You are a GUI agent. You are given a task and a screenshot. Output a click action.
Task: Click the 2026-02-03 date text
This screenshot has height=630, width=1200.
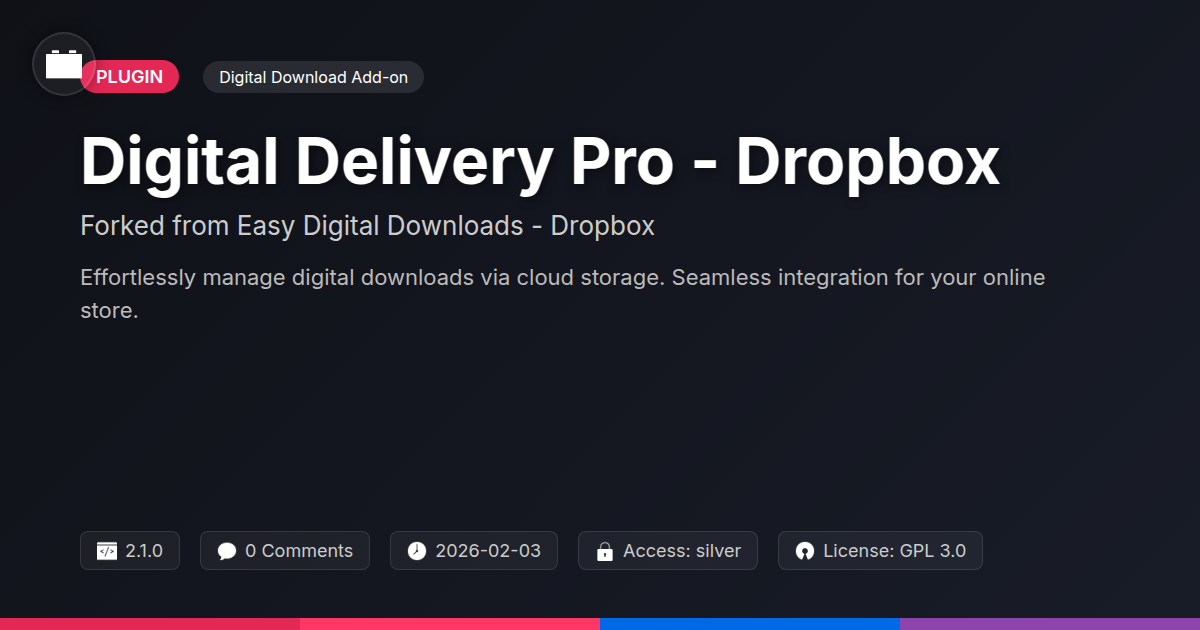(488, 551)
